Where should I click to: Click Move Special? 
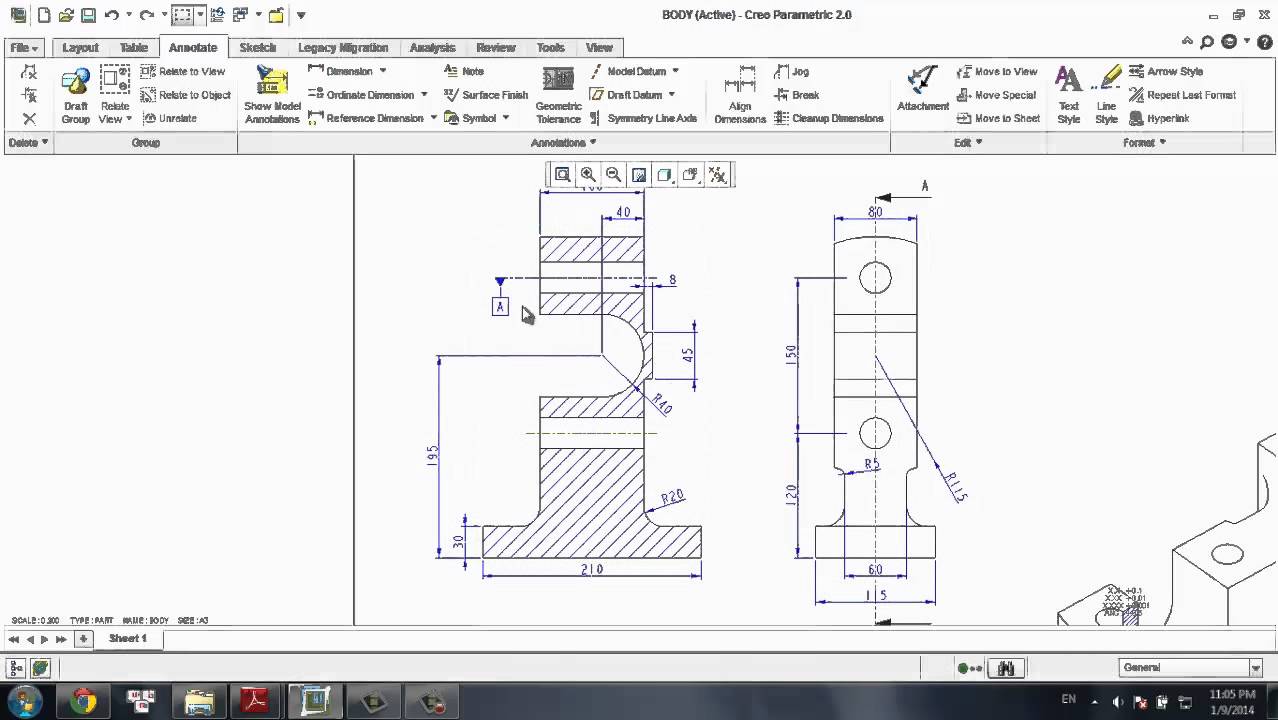point(996,95)
